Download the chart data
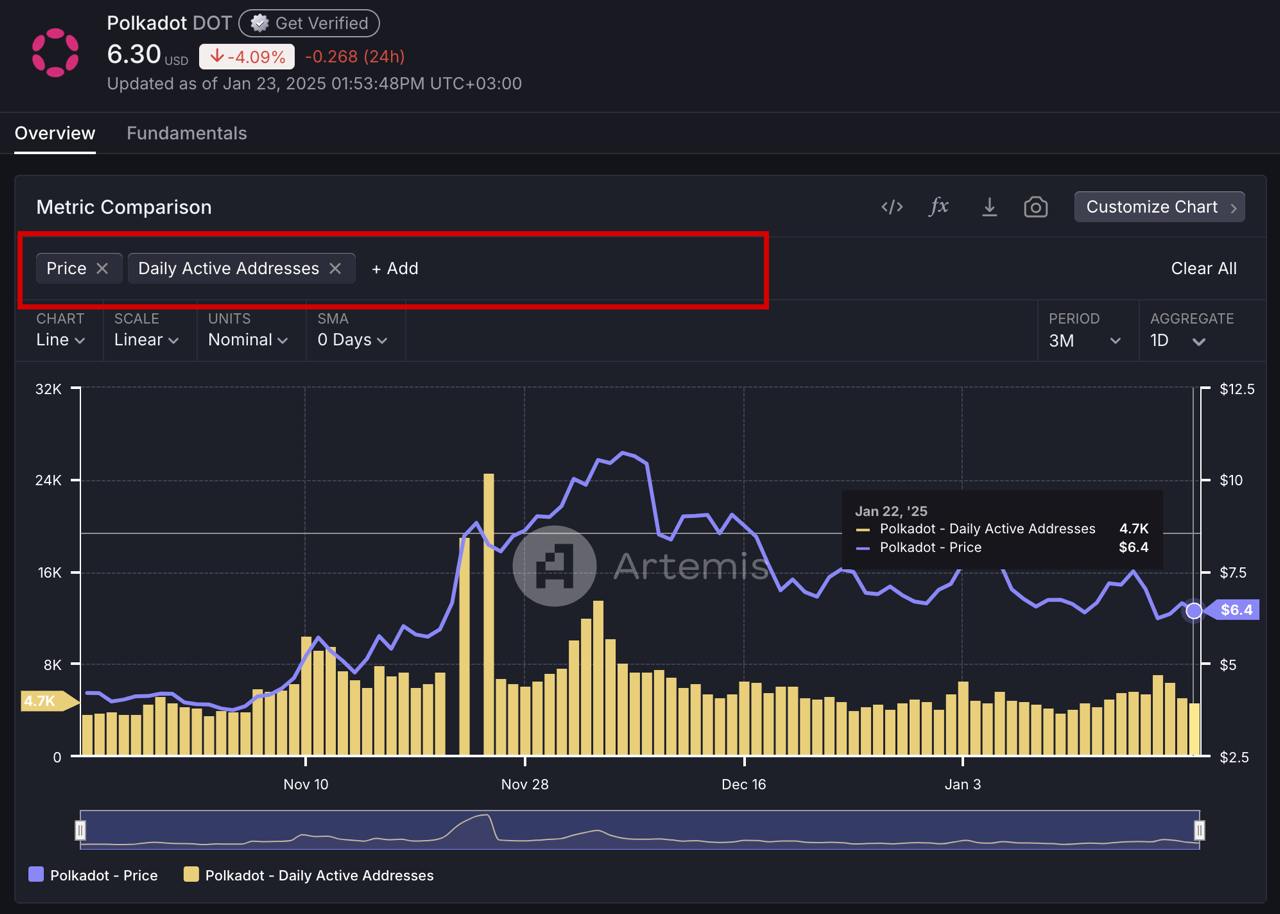Viewport: 1280px width, 914px height. click(989, 207)
